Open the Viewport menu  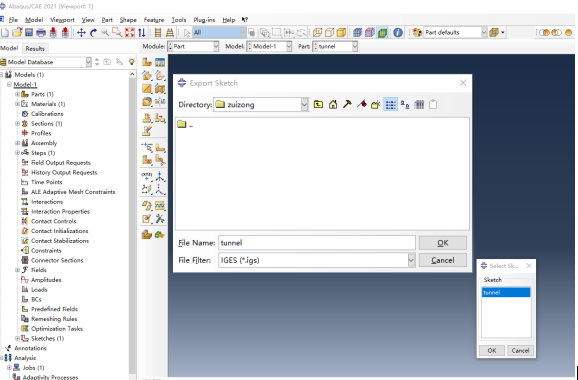click(x=62, y=20)
